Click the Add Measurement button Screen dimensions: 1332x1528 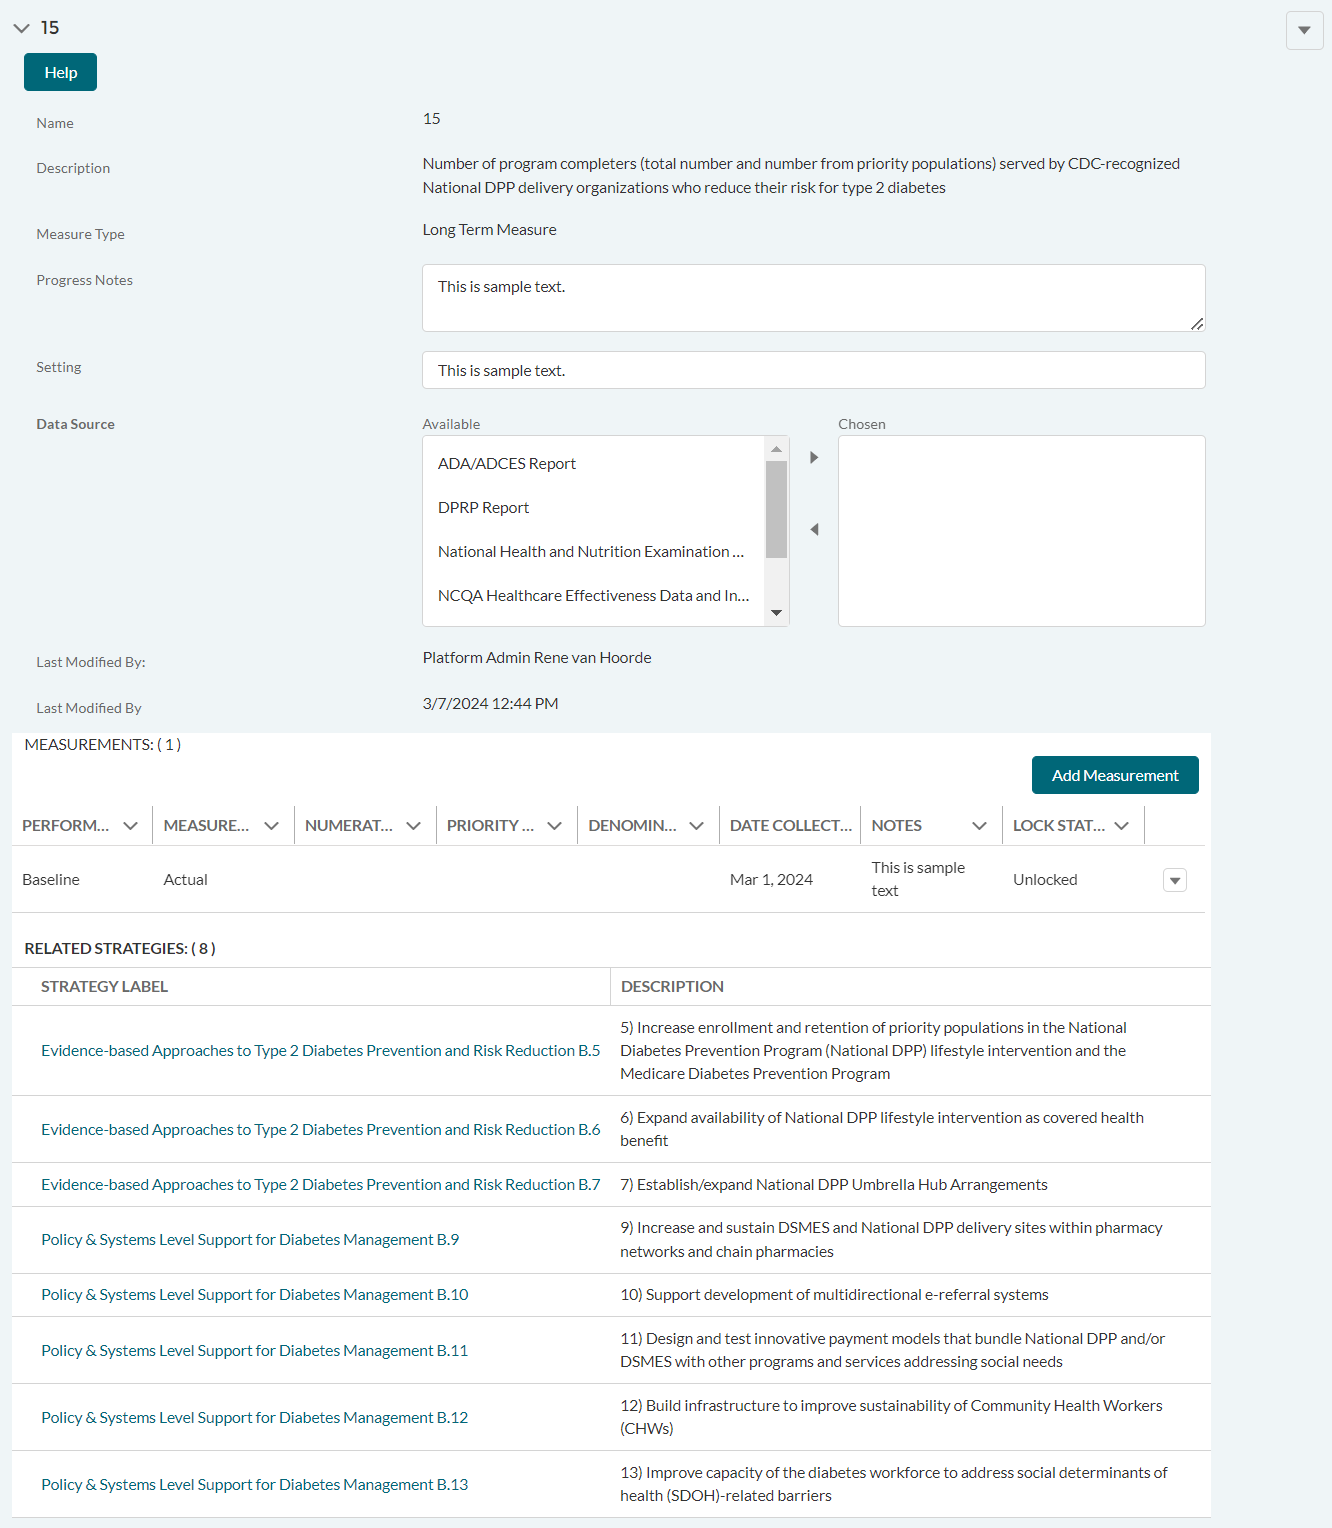1115,775
